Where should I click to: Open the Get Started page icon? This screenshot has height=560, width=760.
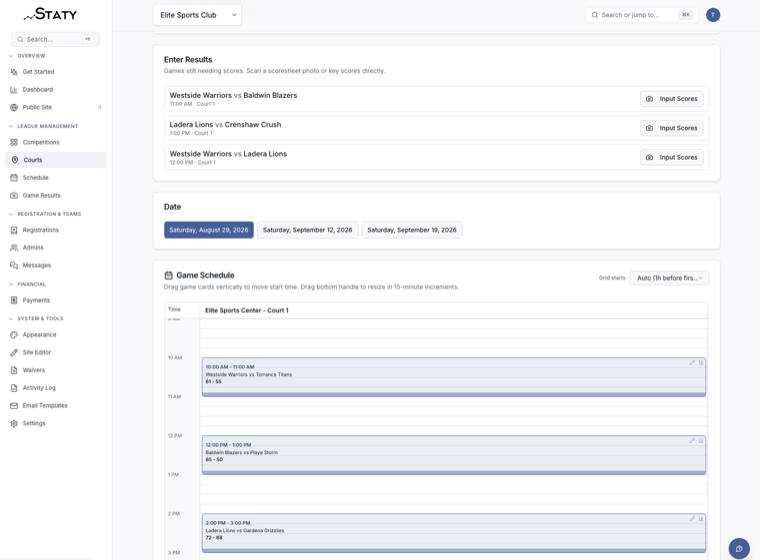coord(14,72)
